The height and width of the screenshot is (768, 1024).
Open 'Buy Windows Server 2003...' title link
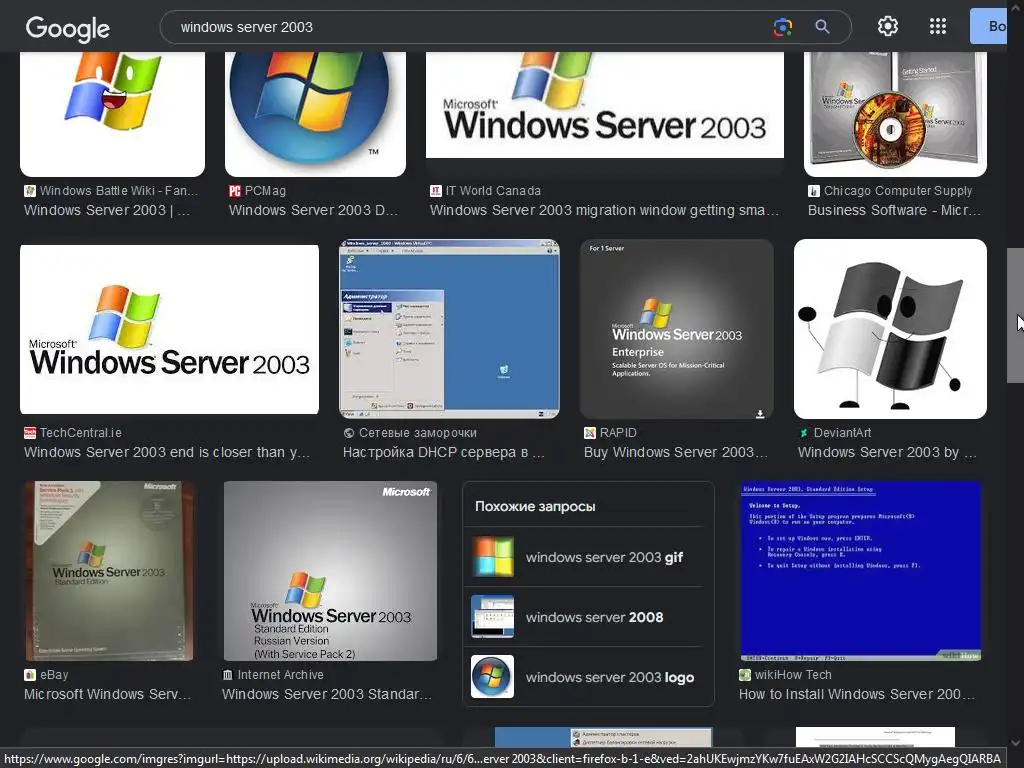point(676,452)
